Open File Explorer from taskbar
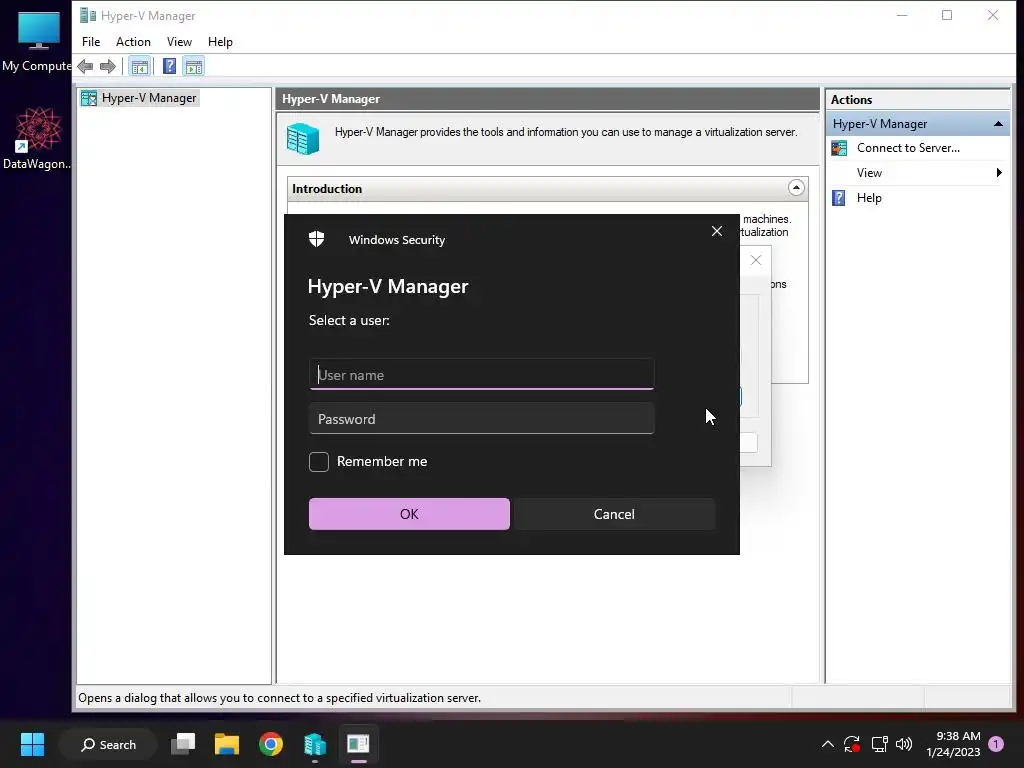 [x=227, y=744]
